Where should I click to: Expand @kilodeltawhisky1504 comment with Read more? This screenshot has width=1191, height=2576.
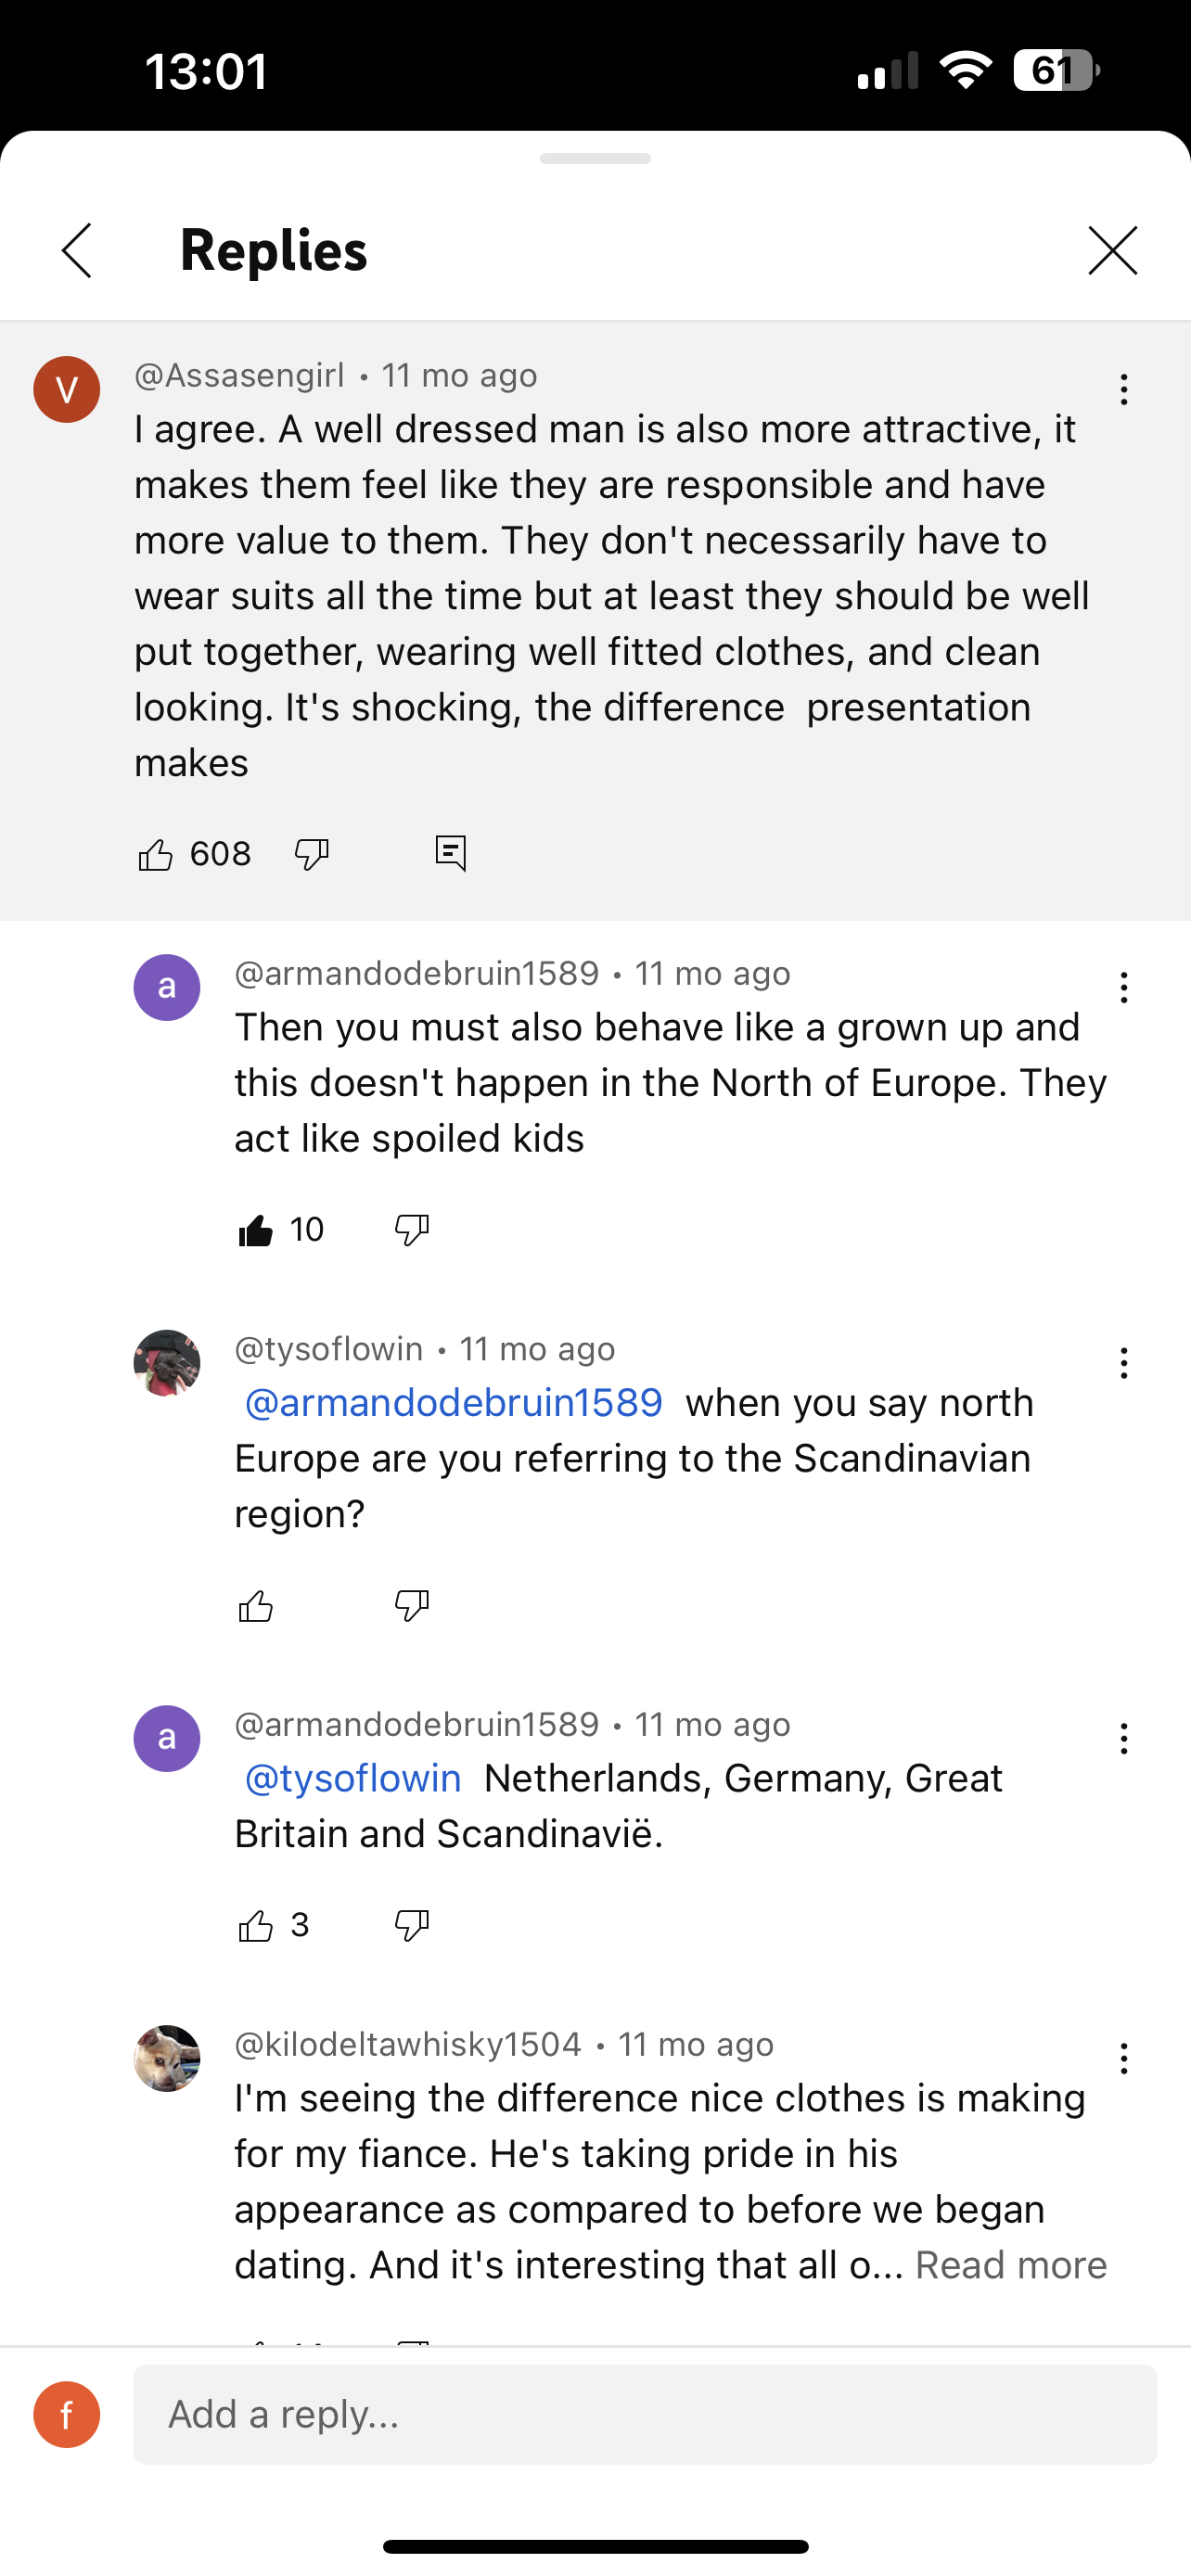(1011, 2266)
